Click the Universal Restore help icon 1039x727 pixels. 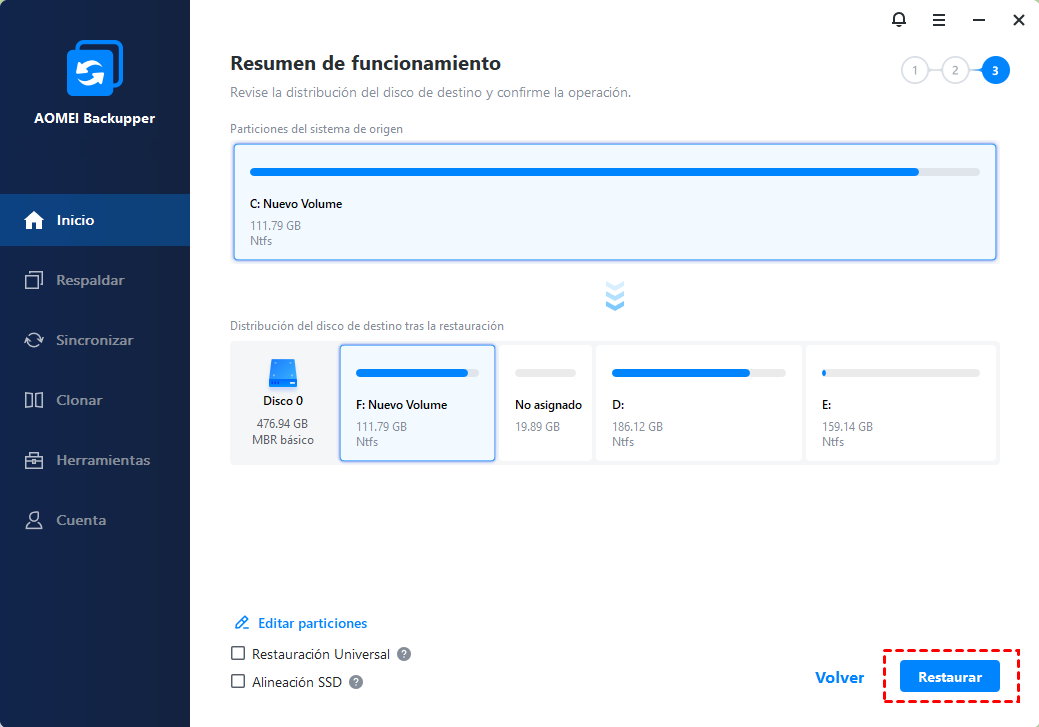pyautogui.click(x=404, y=654)
